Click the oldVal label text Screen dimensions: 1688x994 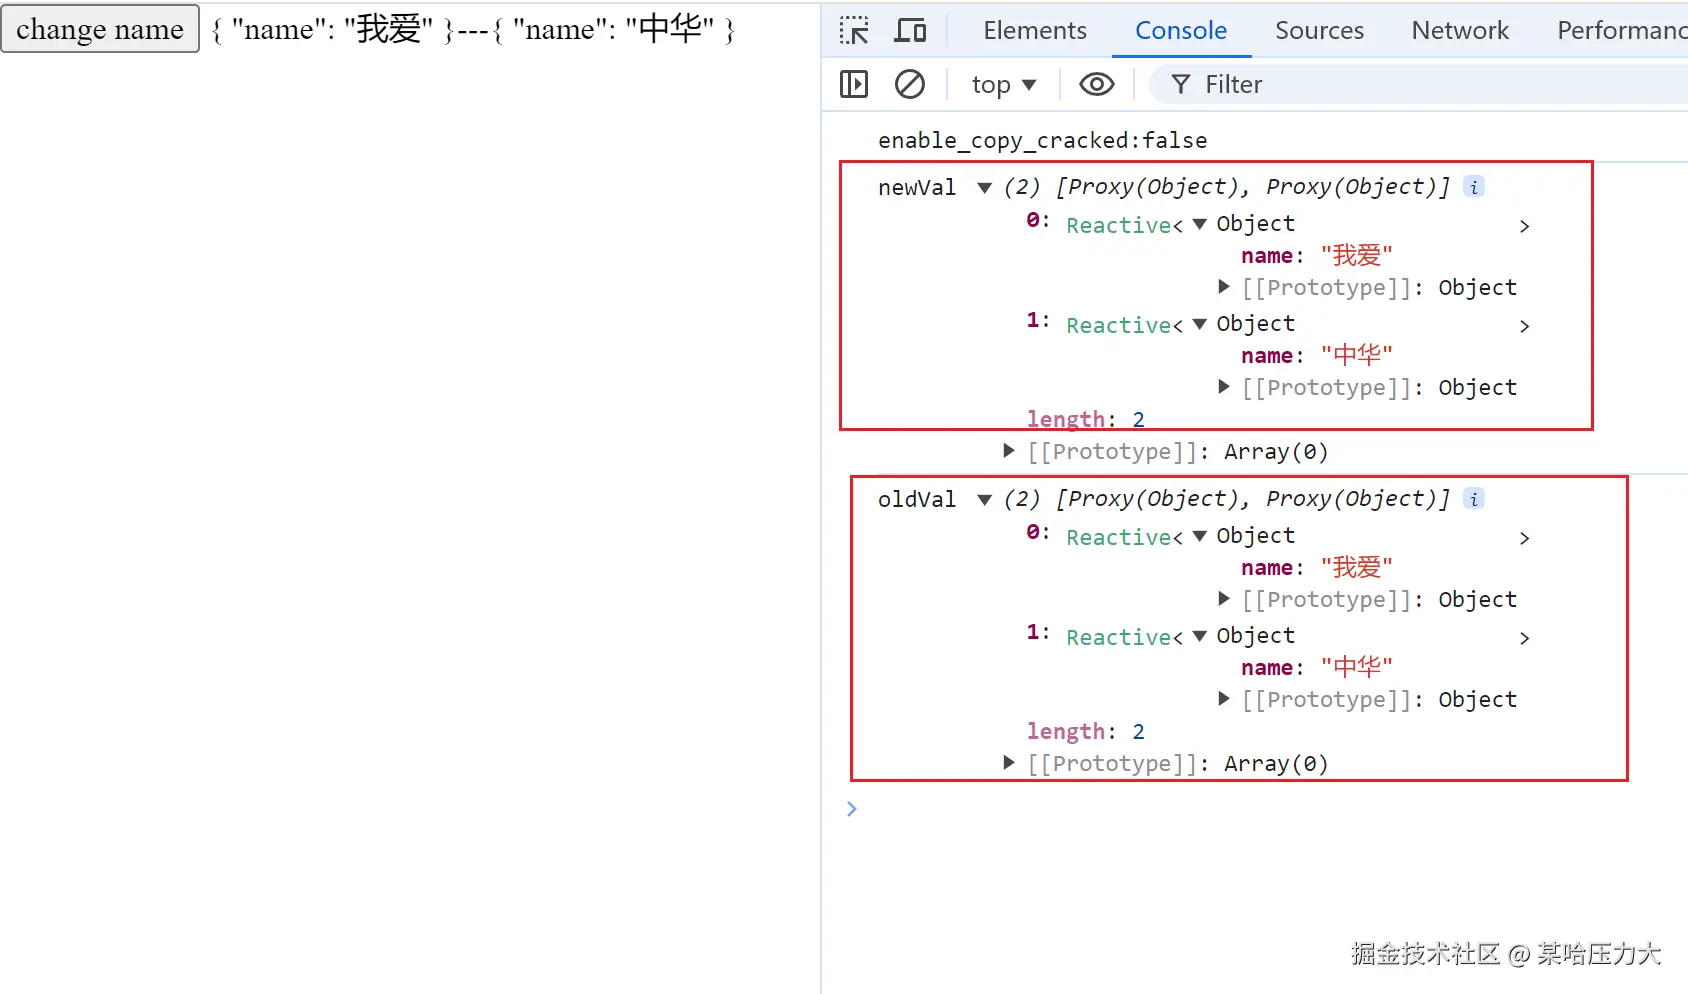(x=917, y=499)
